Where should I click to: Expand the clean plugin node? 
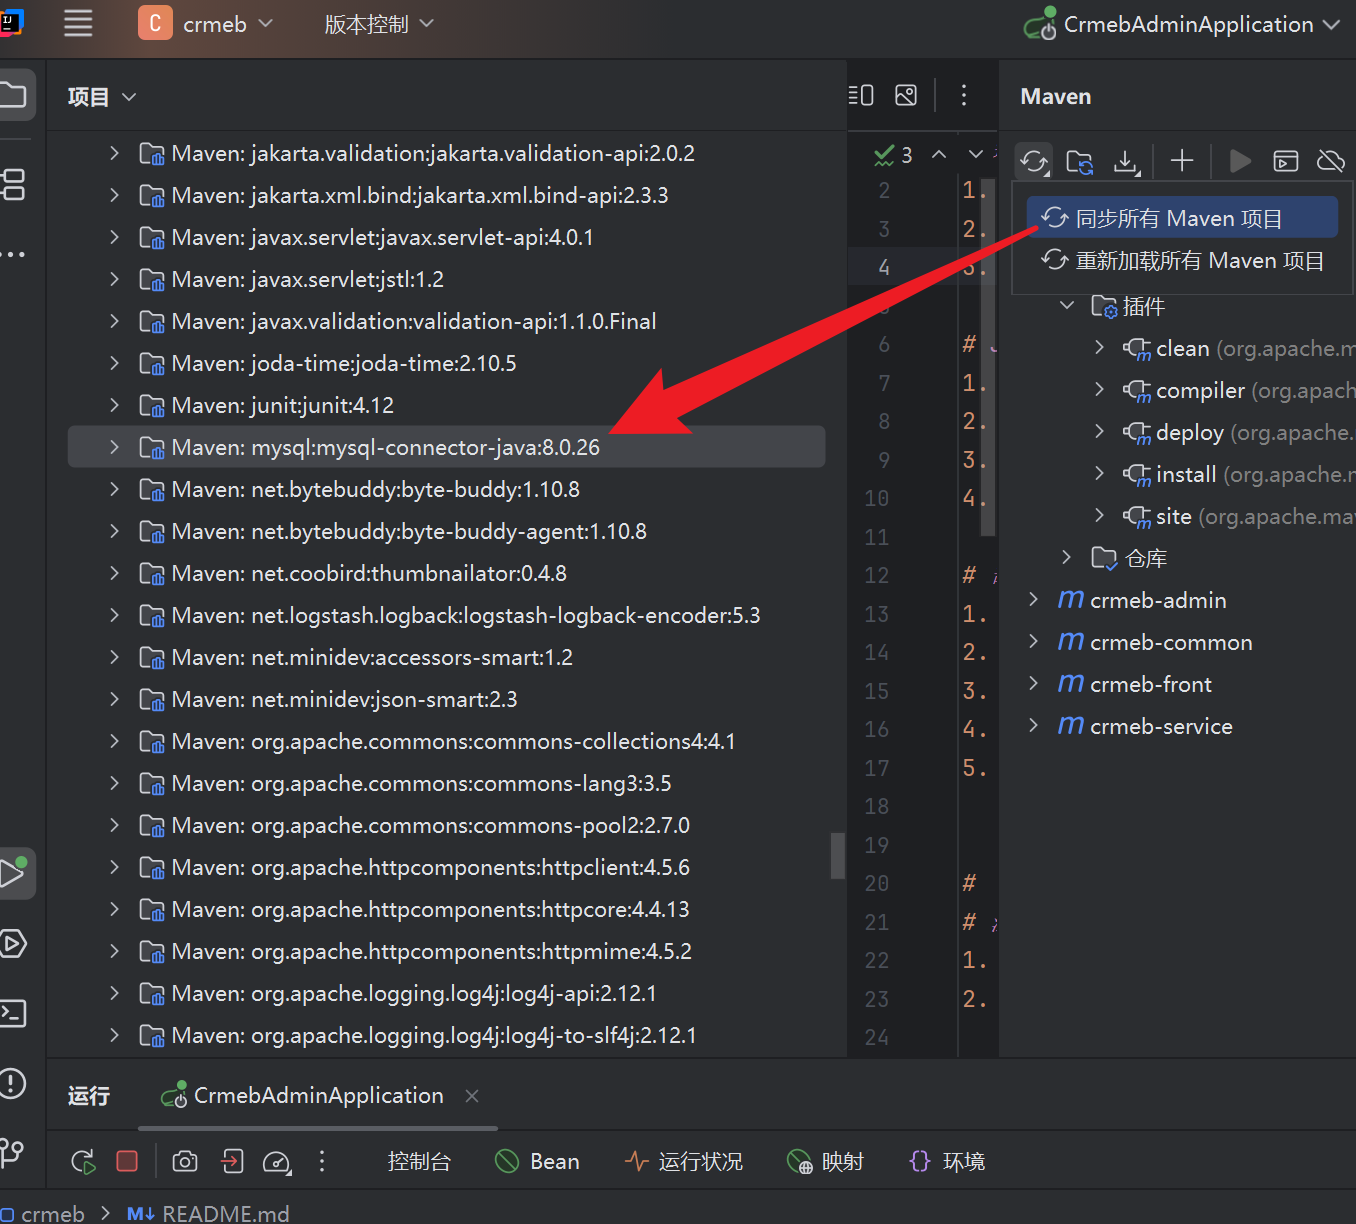1100,347
